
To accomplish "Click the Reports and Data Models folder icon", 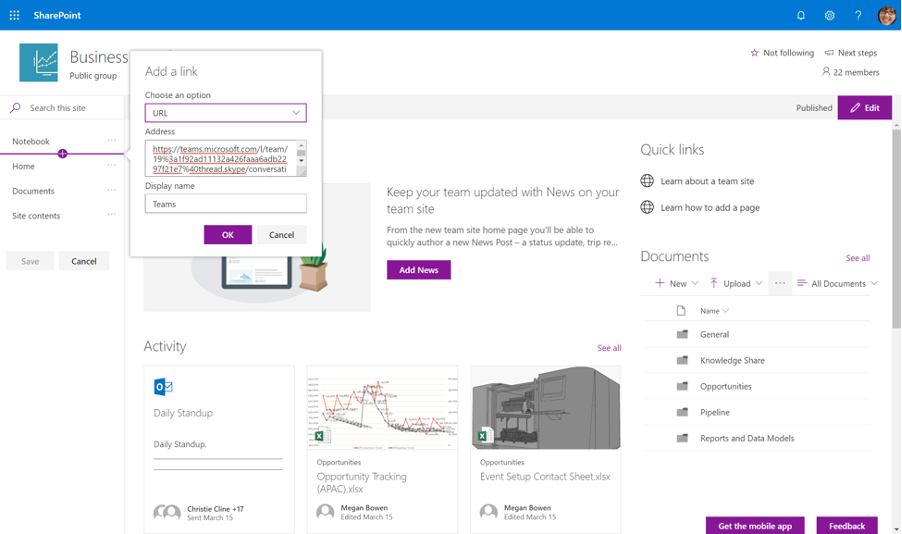I will click(x=682, y=438).
